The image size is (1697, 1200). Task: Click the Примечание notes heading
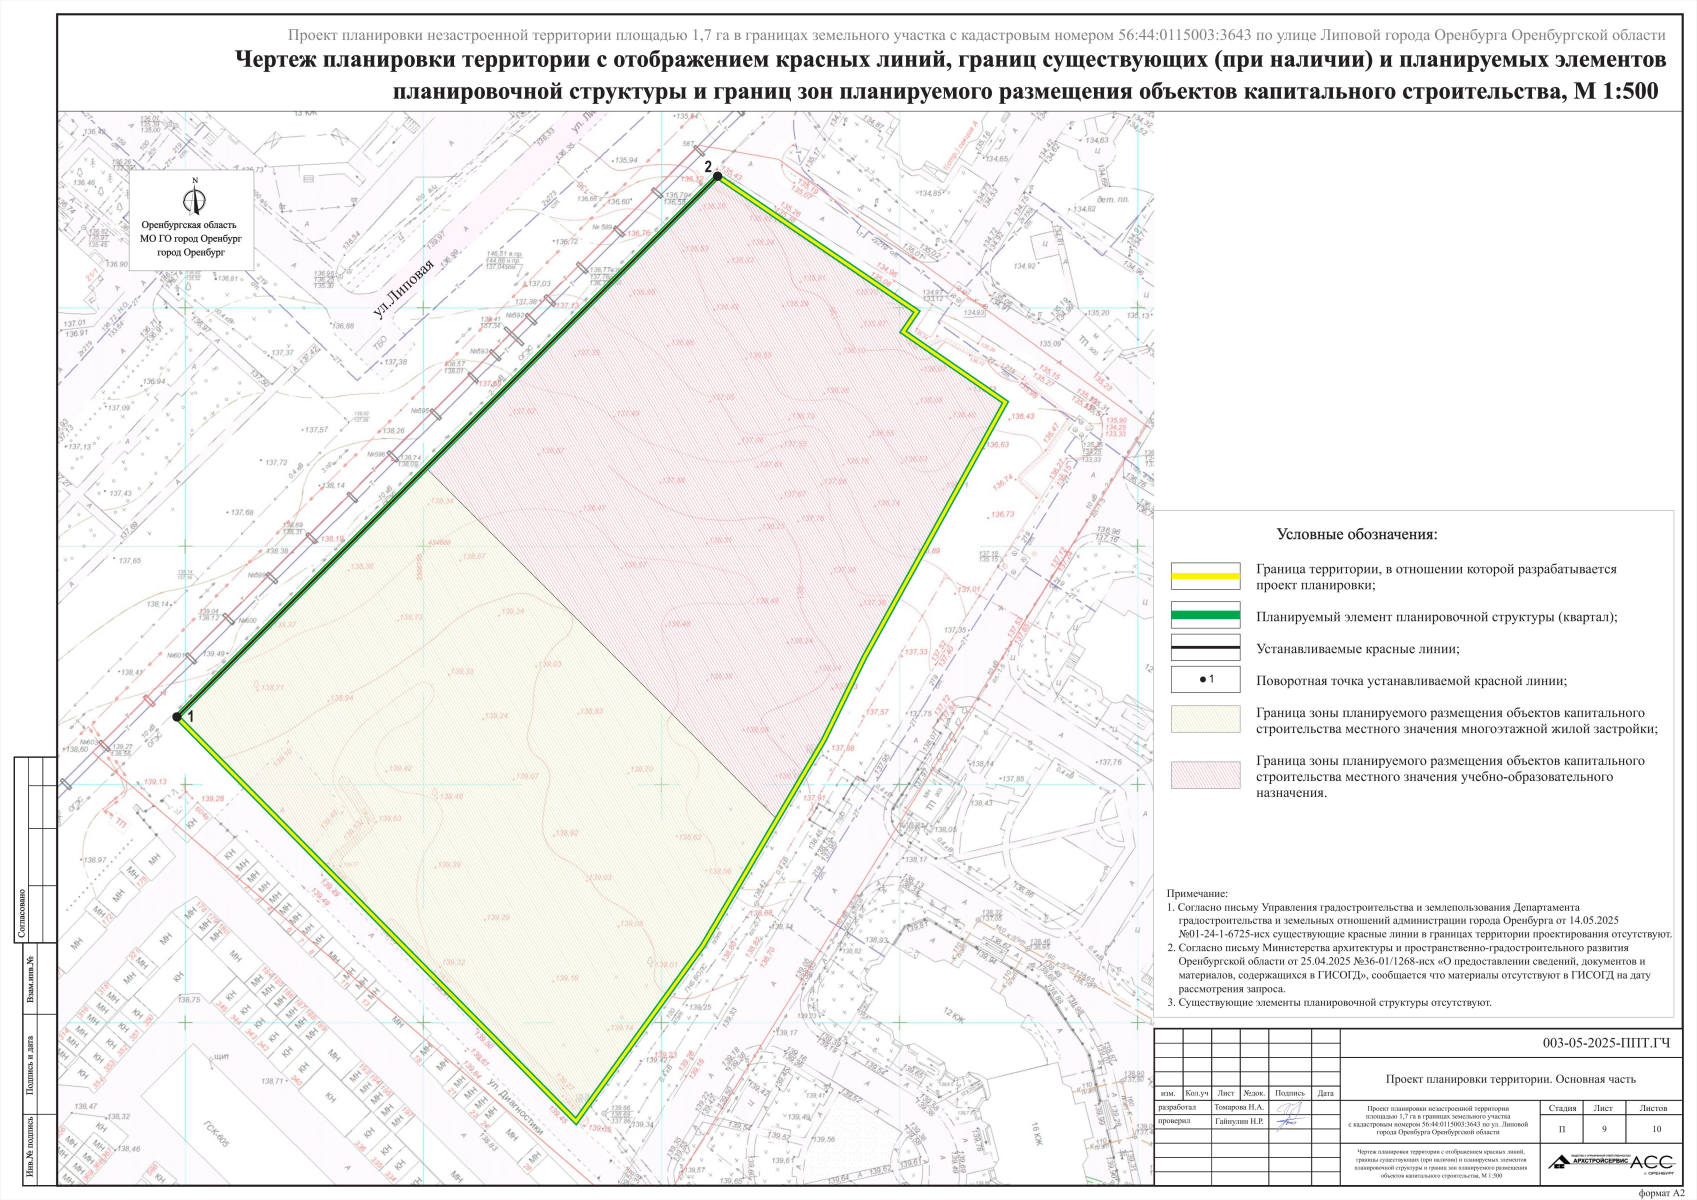(1196, 894)
